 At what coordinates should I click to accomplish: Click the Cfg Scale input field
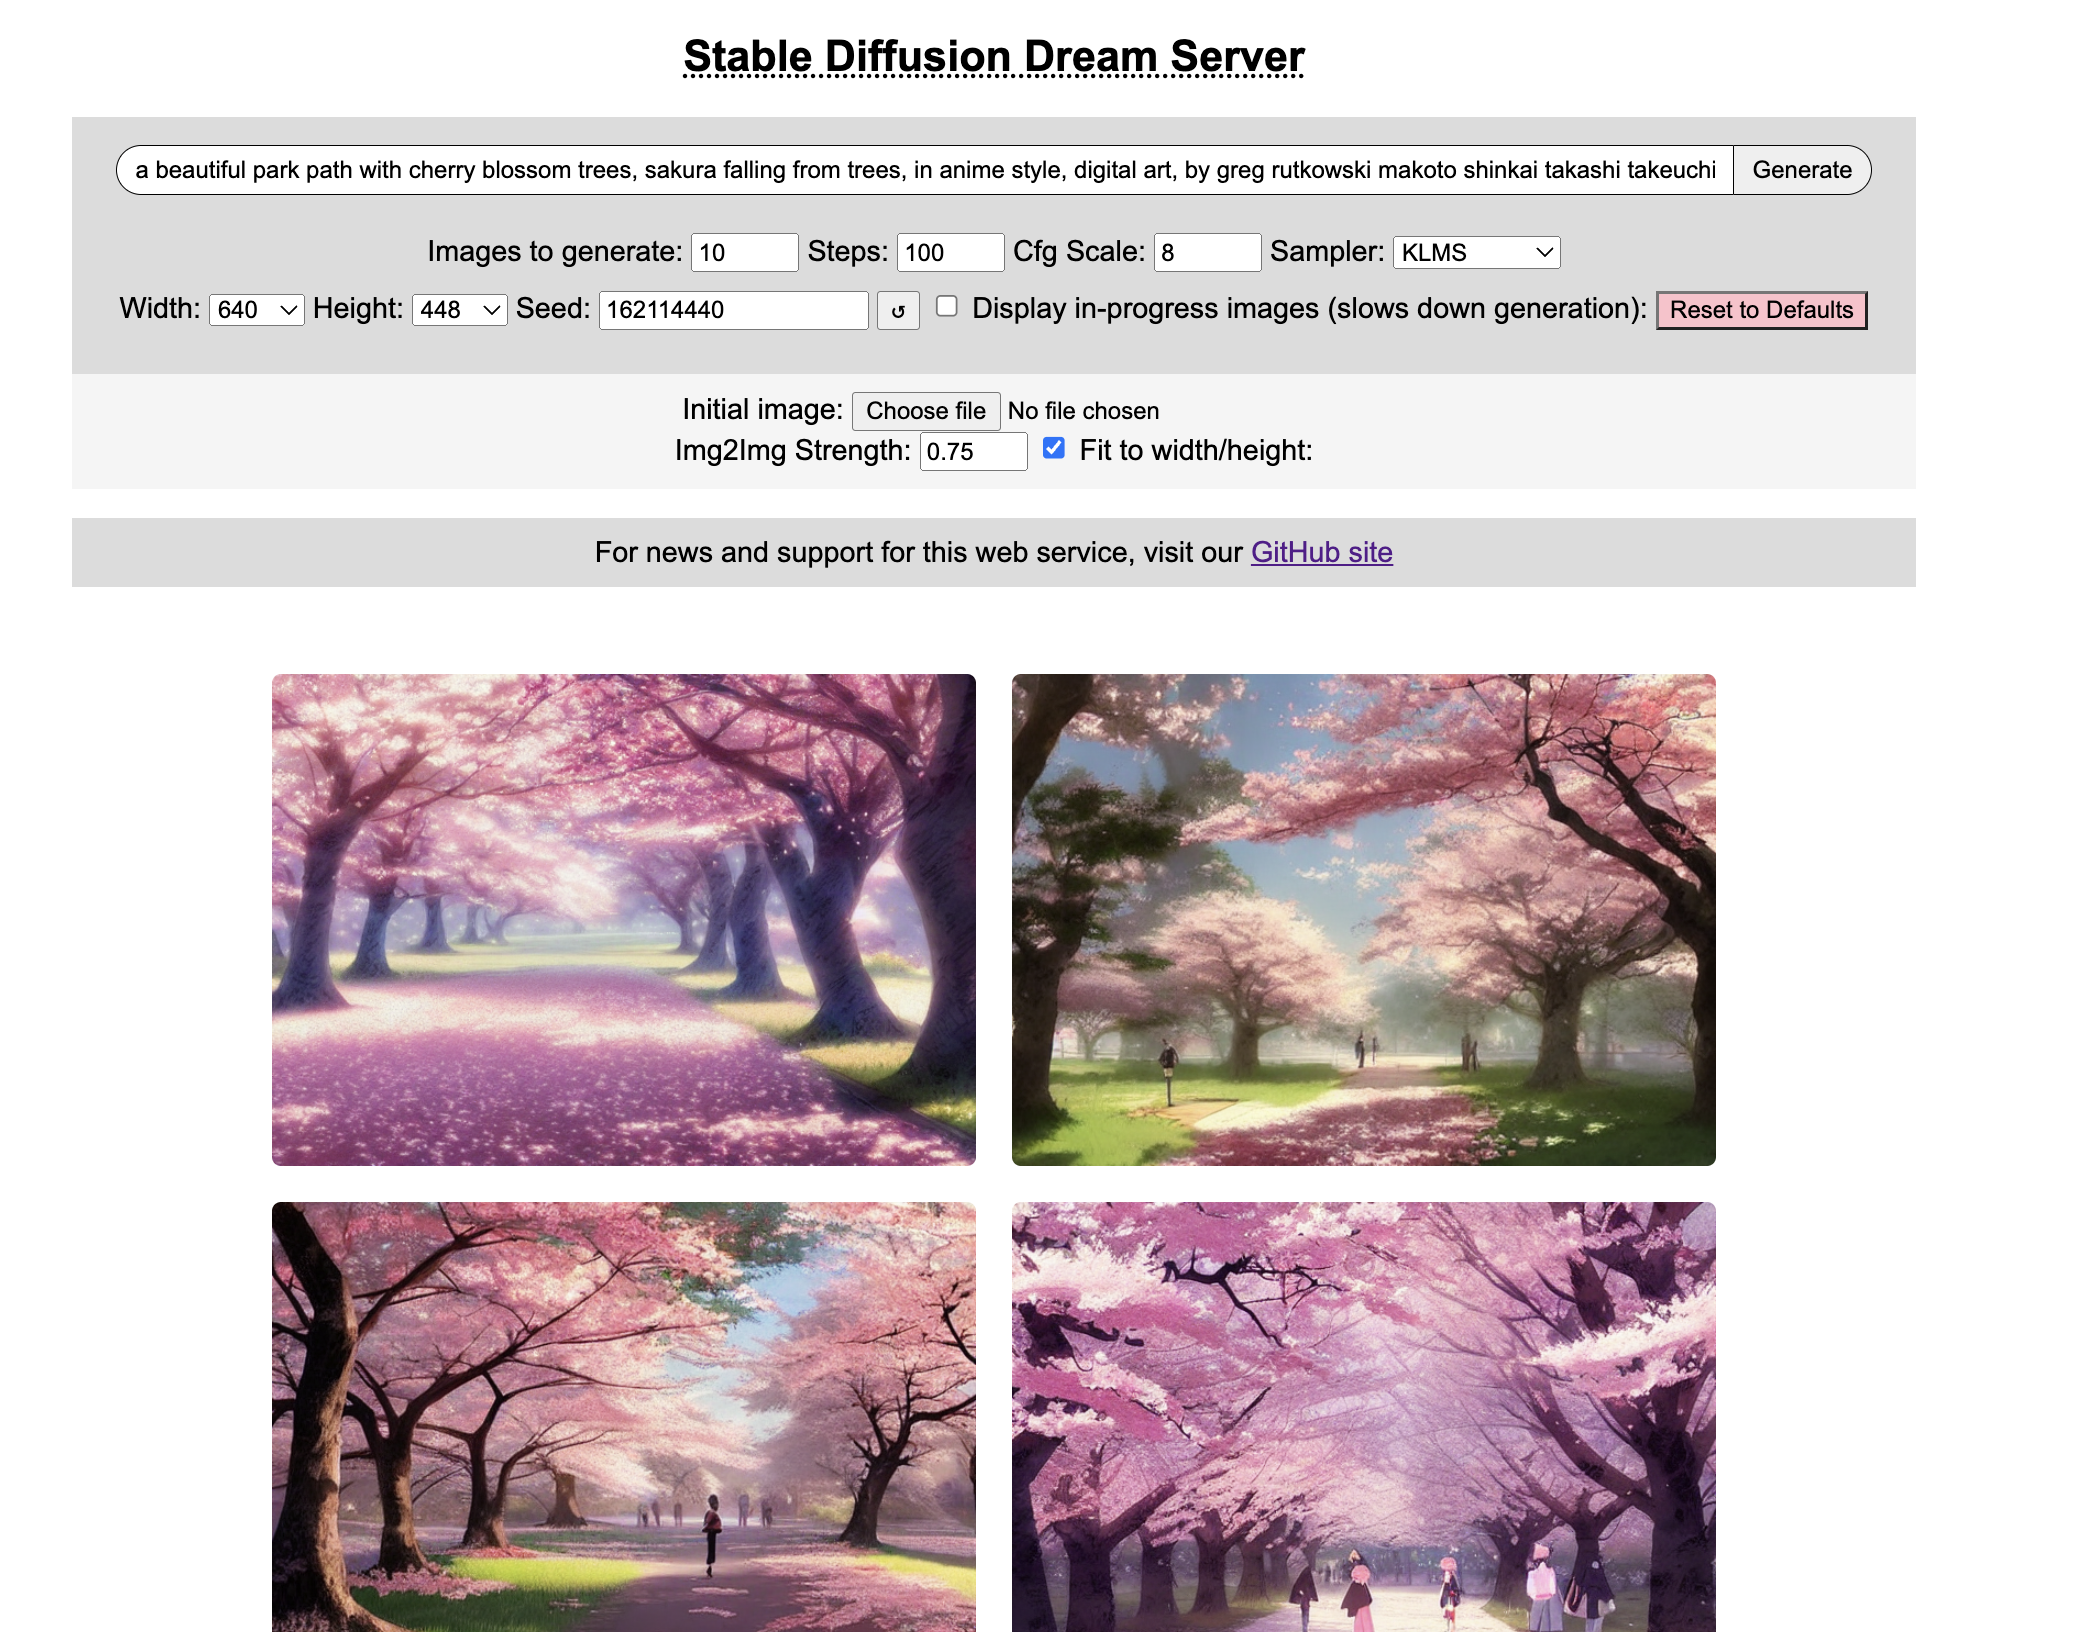coord(1206,252)
